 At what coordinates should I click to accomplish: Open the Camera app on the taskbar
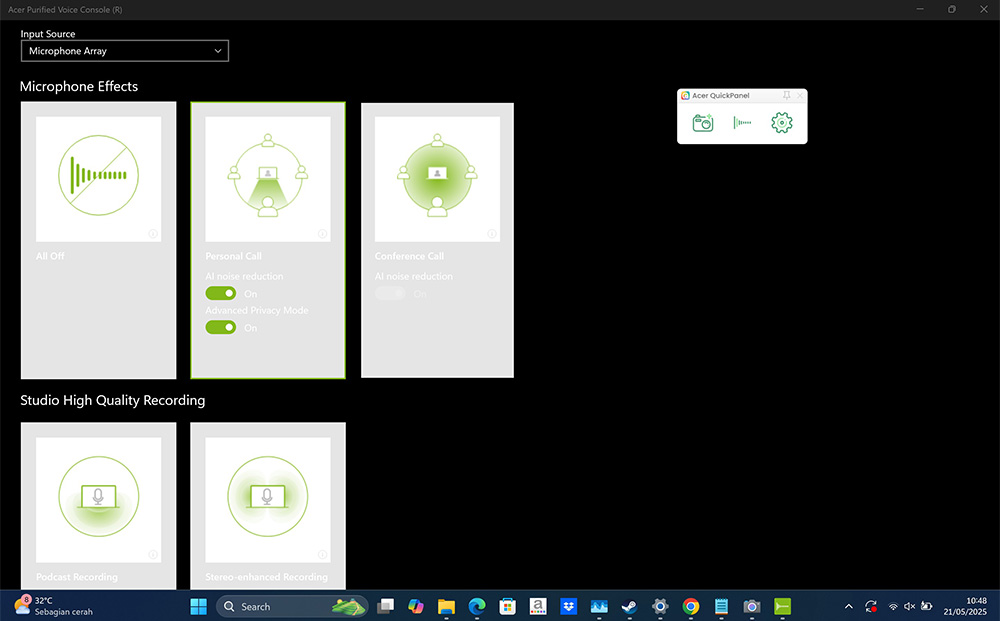pyautogui.click(x=752, y=606)
